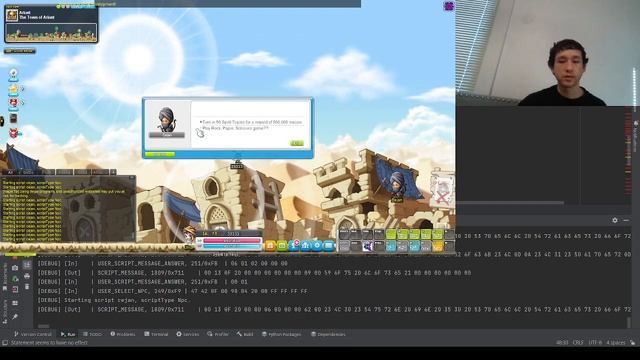Open Run panel settings gear
The width and height of the screenshot is (640, 360).
click(615, 220)
